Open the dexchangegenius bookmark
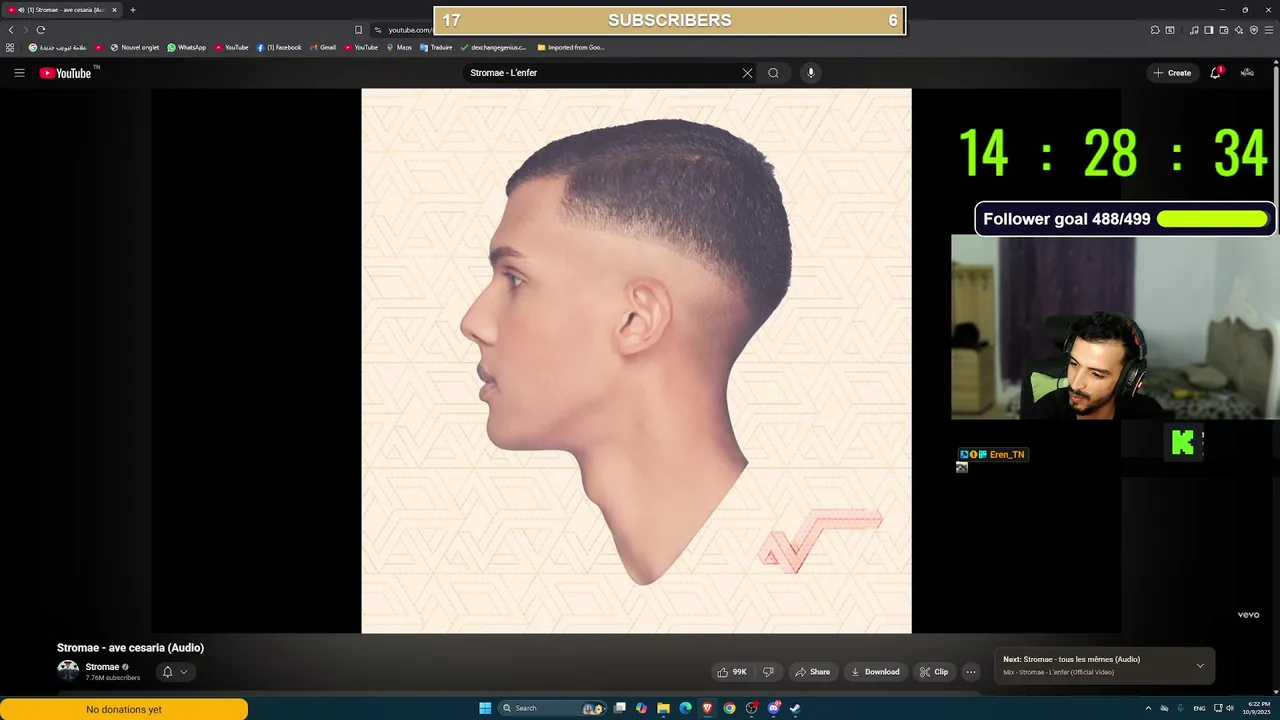The width and height of the screenshot is (1280, 720). coord(493,47)
